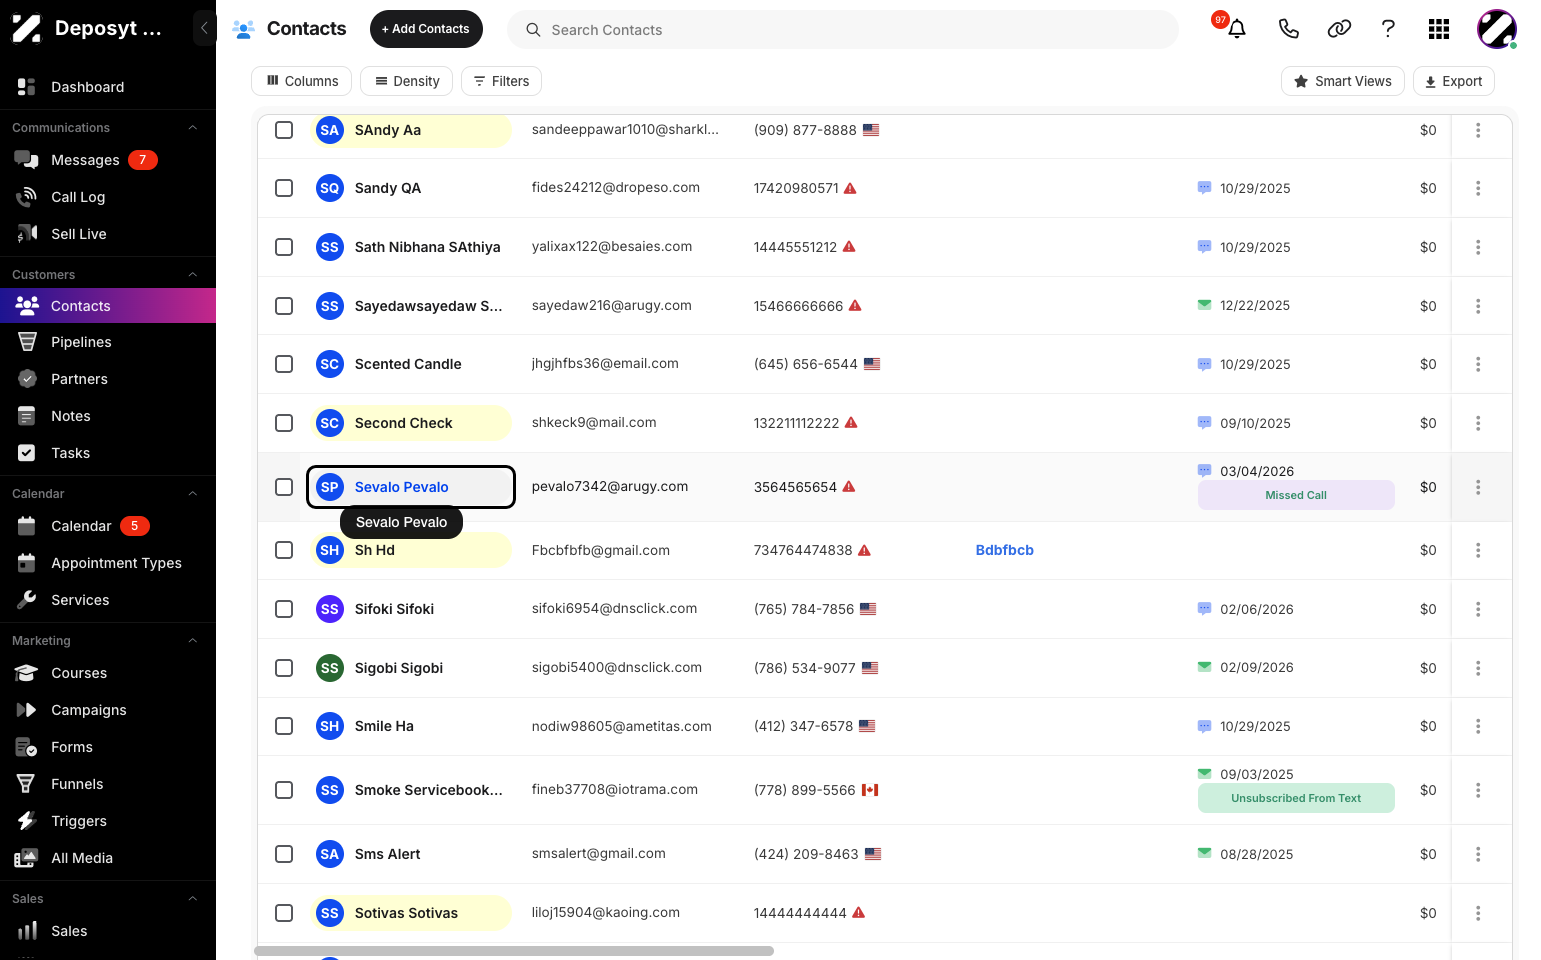Click the warning icon next to 17420980571
This screenshot has width=1541, height=960.
click(850, 188)
